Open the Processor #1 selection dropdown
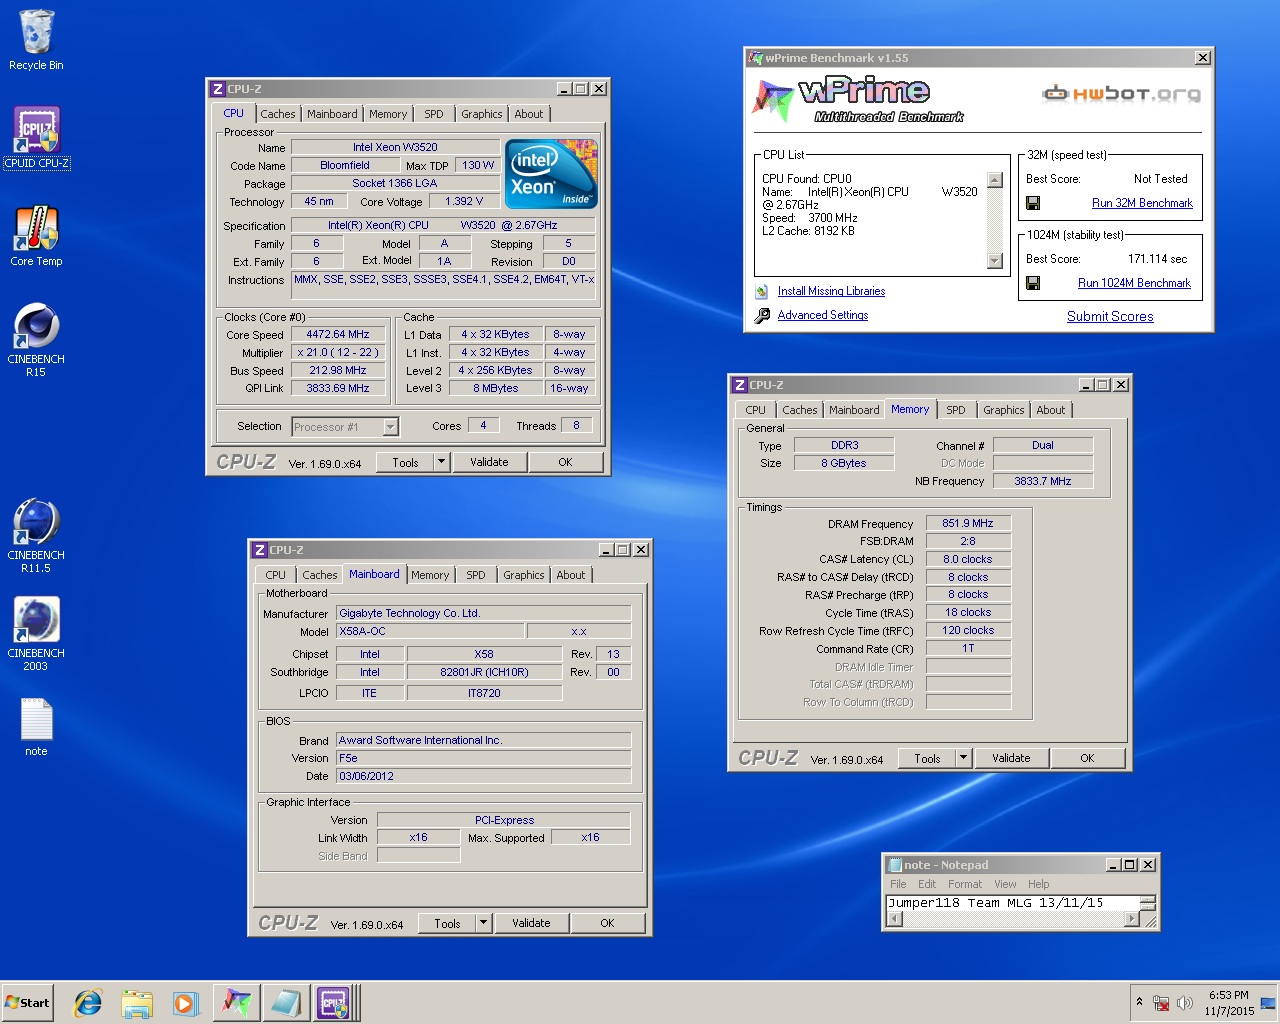Image resolution: width=1280 pixels, height=1024 pixels. coord(390,427)
